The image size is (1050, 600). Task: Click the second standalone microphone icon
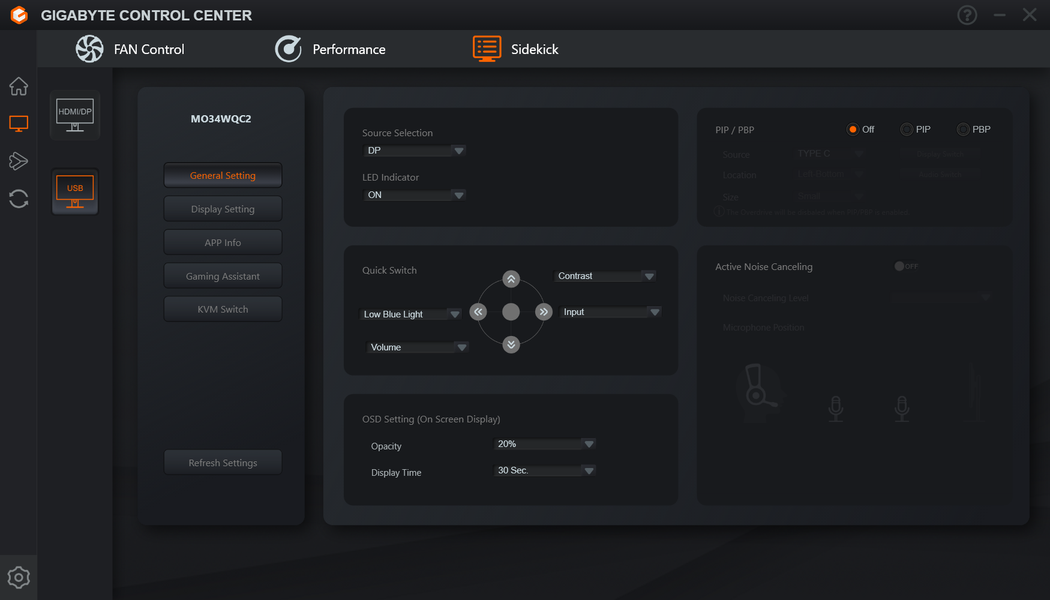pyautogui.click(x=902, y=408)
